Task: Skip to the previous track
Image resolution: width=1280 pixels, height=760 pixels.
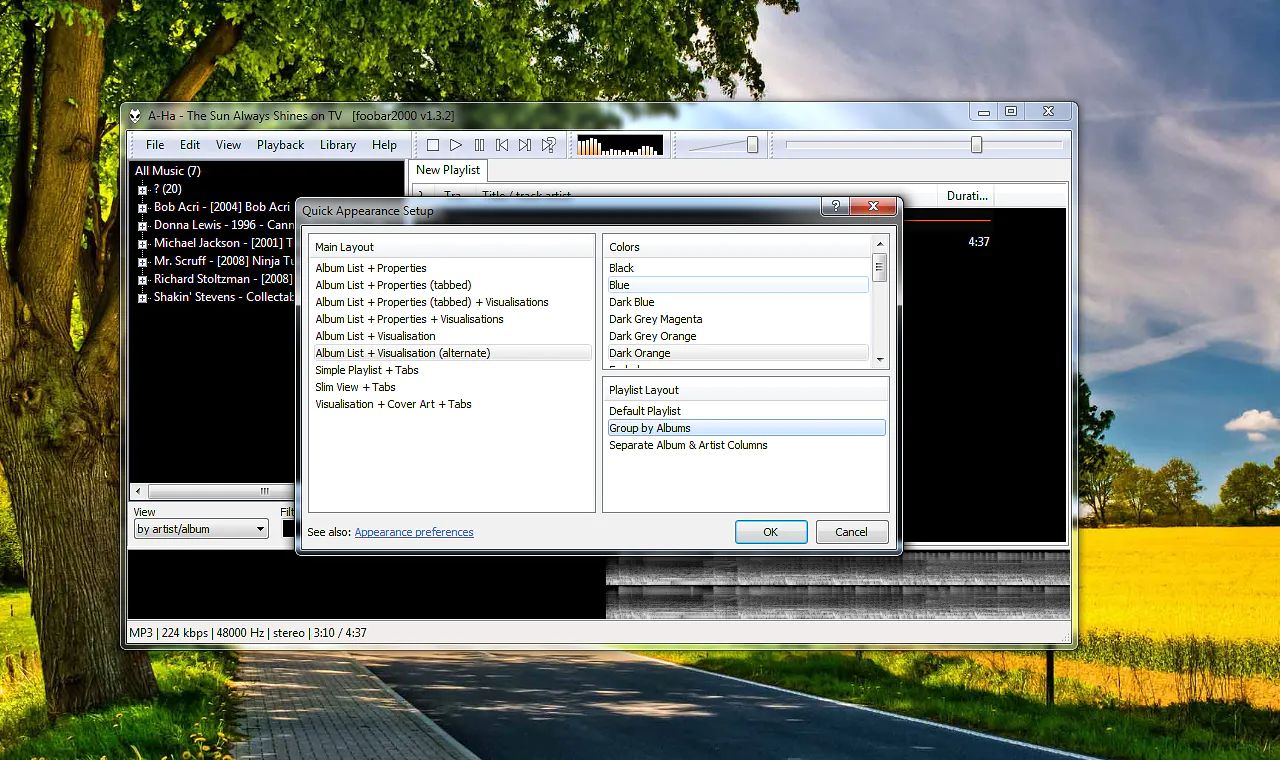Action: point(502,144)
